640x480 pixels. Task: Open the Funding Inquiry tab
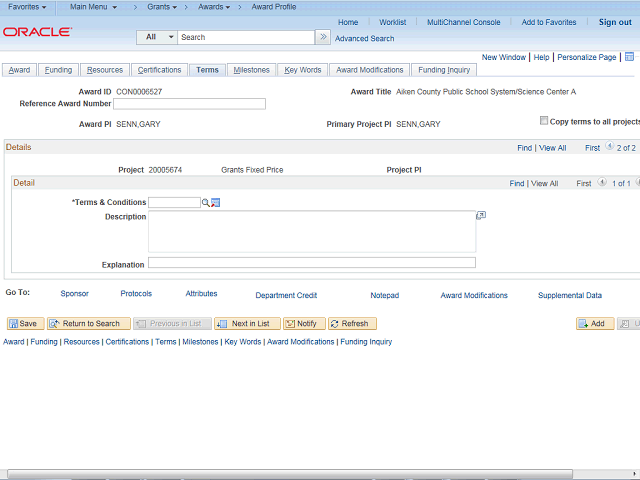444,70
